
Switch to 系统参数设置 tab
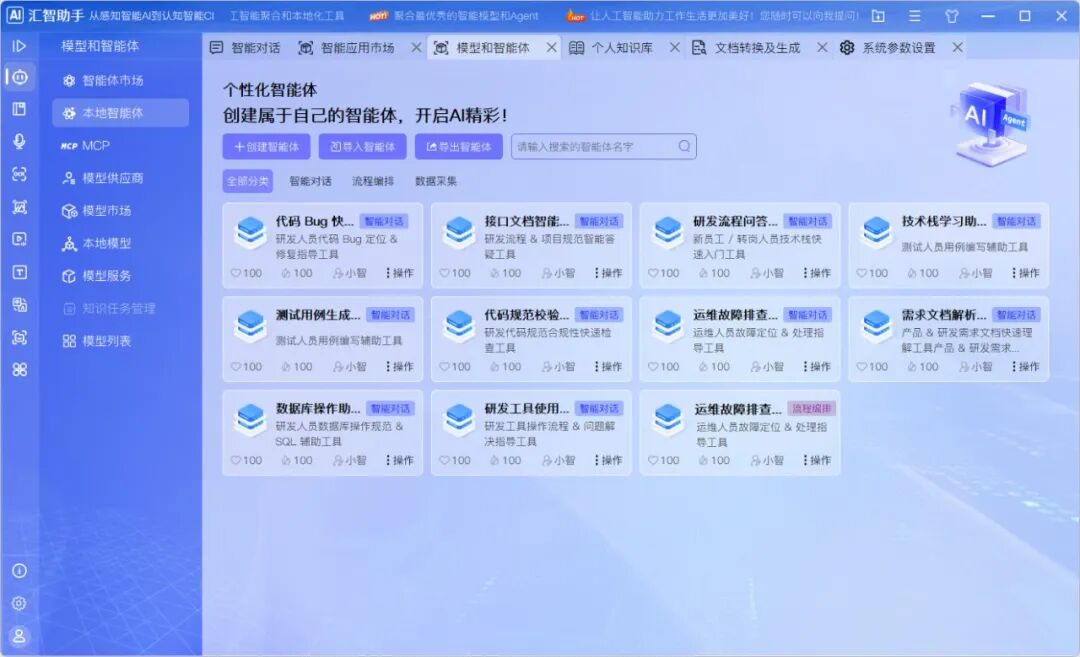point(888,48)
